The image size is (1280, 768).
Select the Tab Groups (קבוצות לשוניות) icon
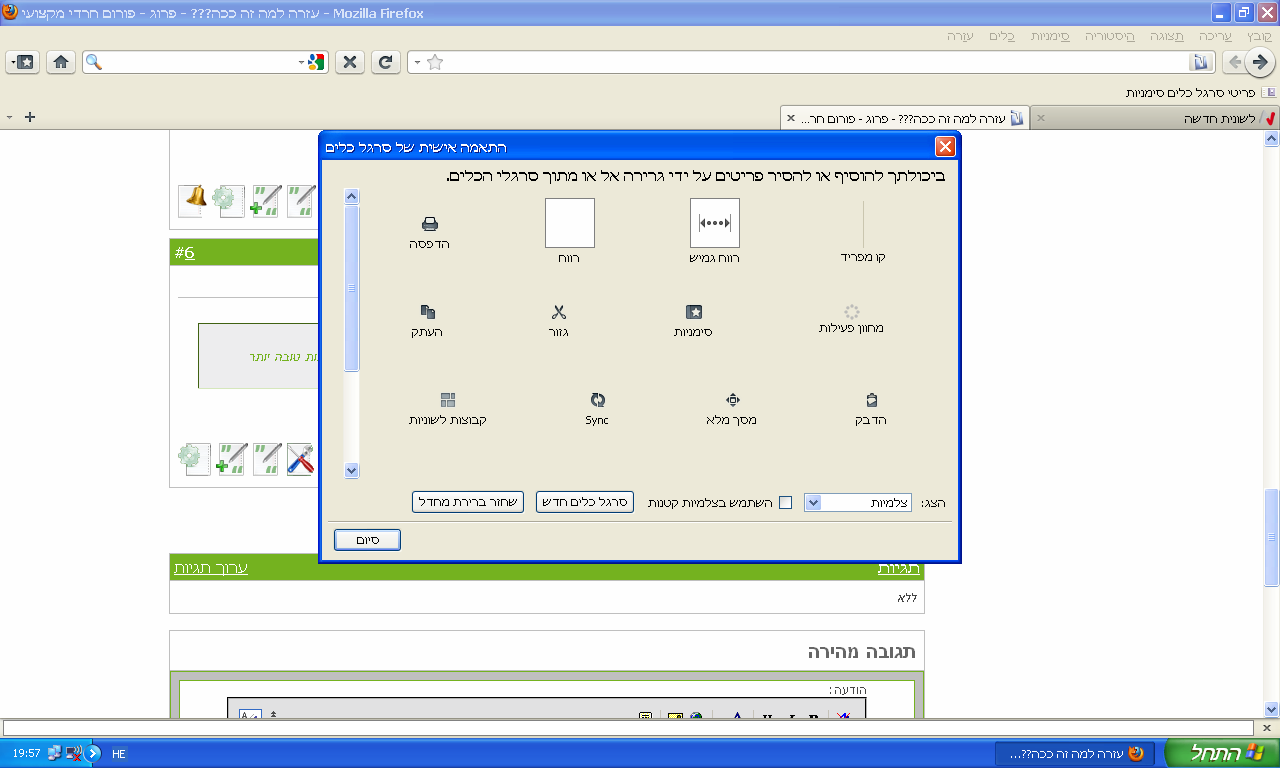(x=448, y=400)
